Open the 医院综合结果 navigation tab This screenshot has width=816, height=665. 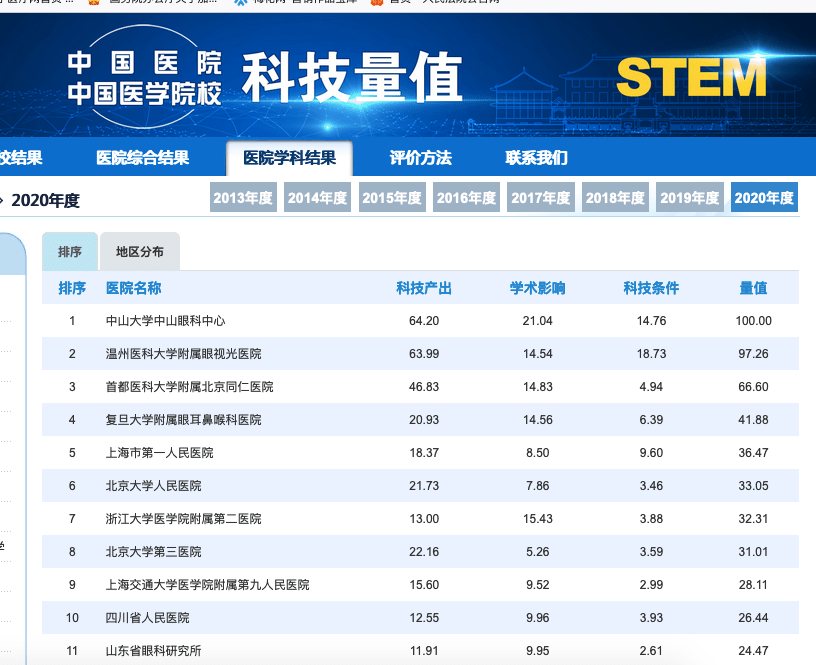(143, 158)
